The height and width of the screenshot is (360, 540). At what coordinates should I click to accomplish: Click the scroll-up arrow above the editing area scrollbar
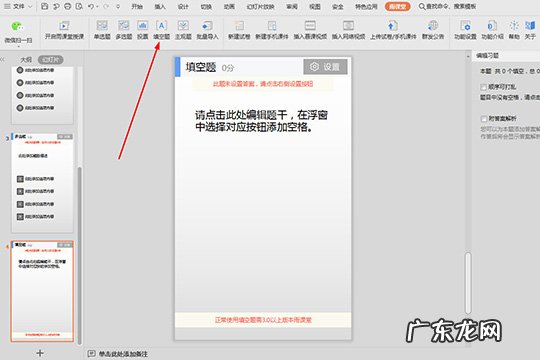coord(468,56)
